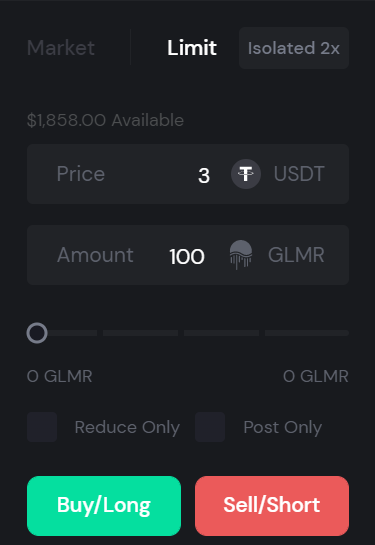The height and width of the screenshot is (545, 375).
Task: Select the Limit order tab
Action: pos(192,48)
